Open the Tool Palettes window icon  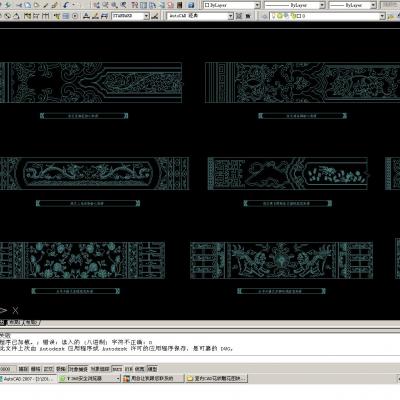click(152, 5)
